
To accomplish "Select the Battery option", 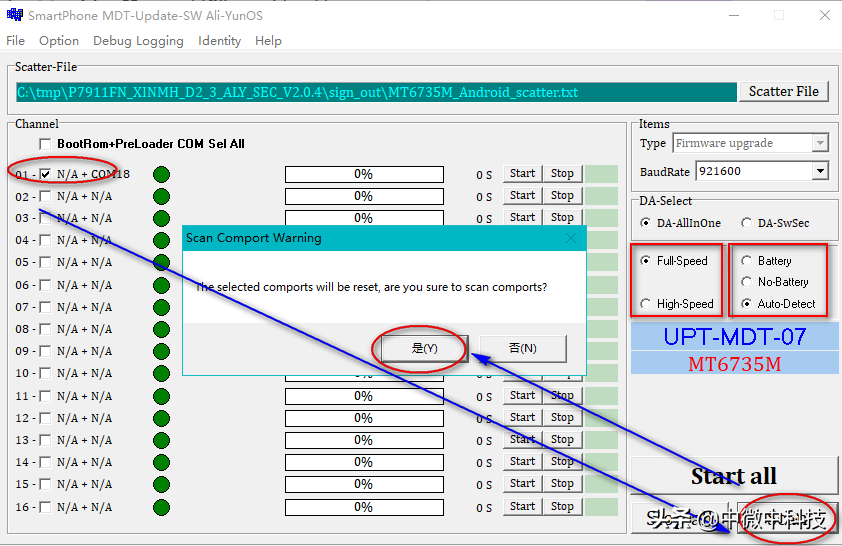I will (746, 261).
